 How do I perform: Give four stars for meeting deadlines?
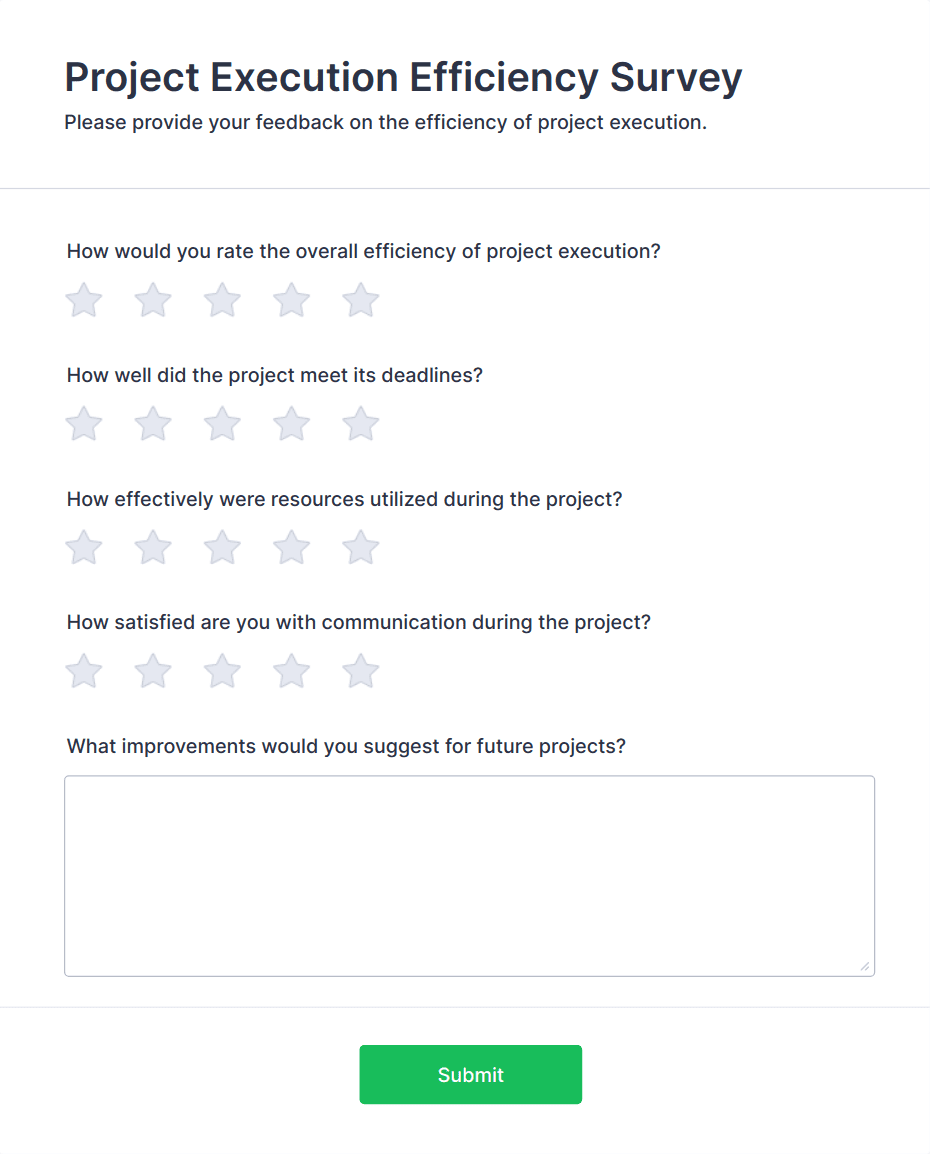tap(290, 423)
